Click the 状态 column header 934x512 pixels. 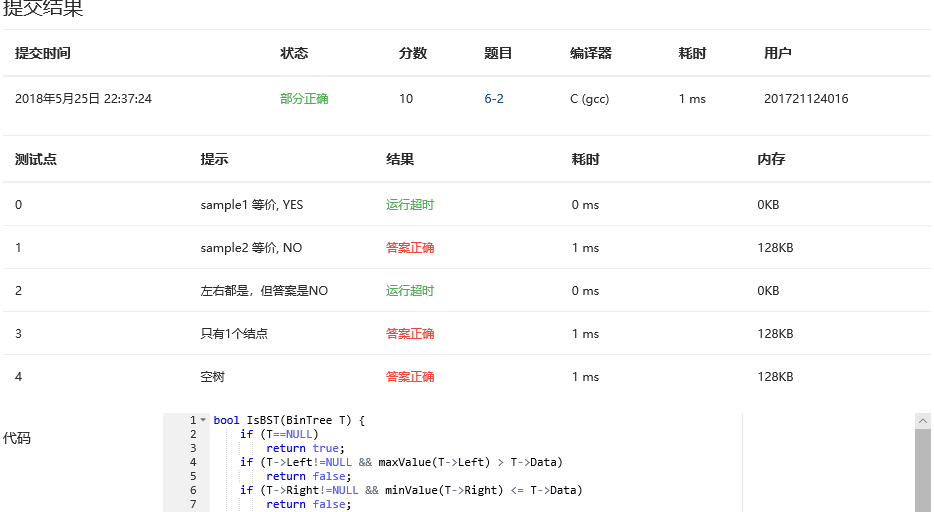point(294,53)
